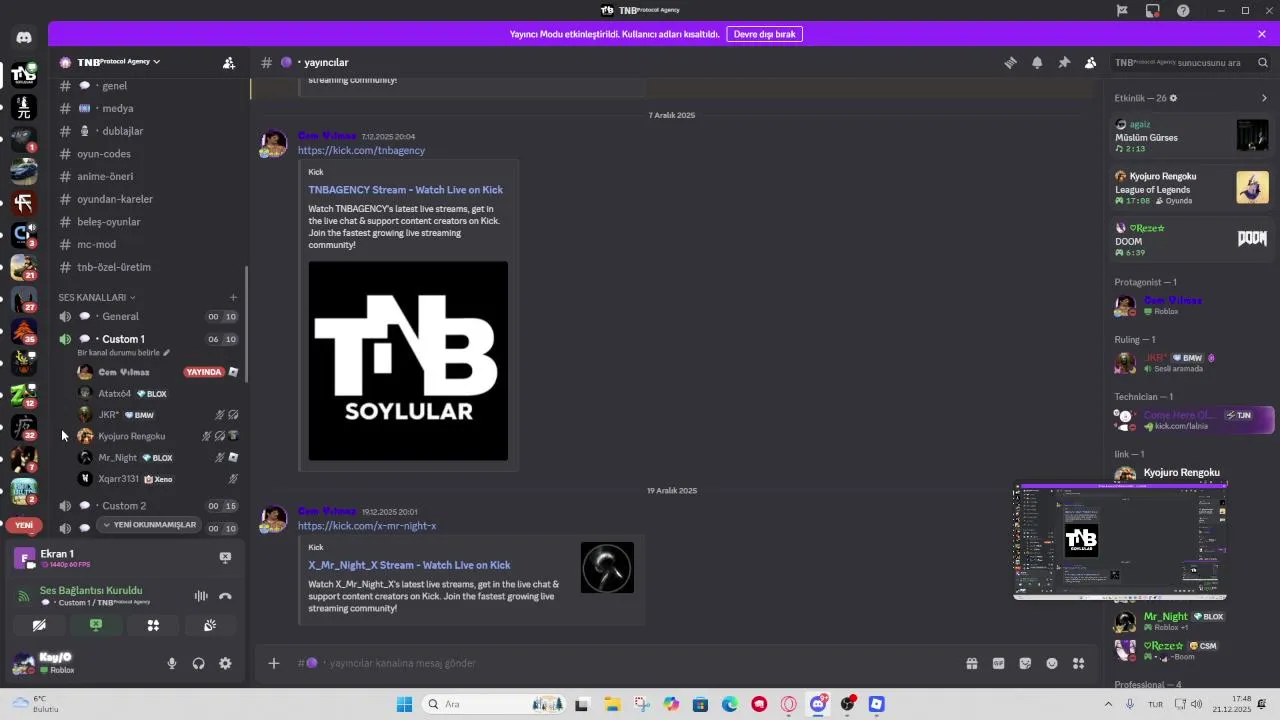The width and height of the screenshot is (1280, 720).
Task: Toggle green screen share button
Action: 96,625
